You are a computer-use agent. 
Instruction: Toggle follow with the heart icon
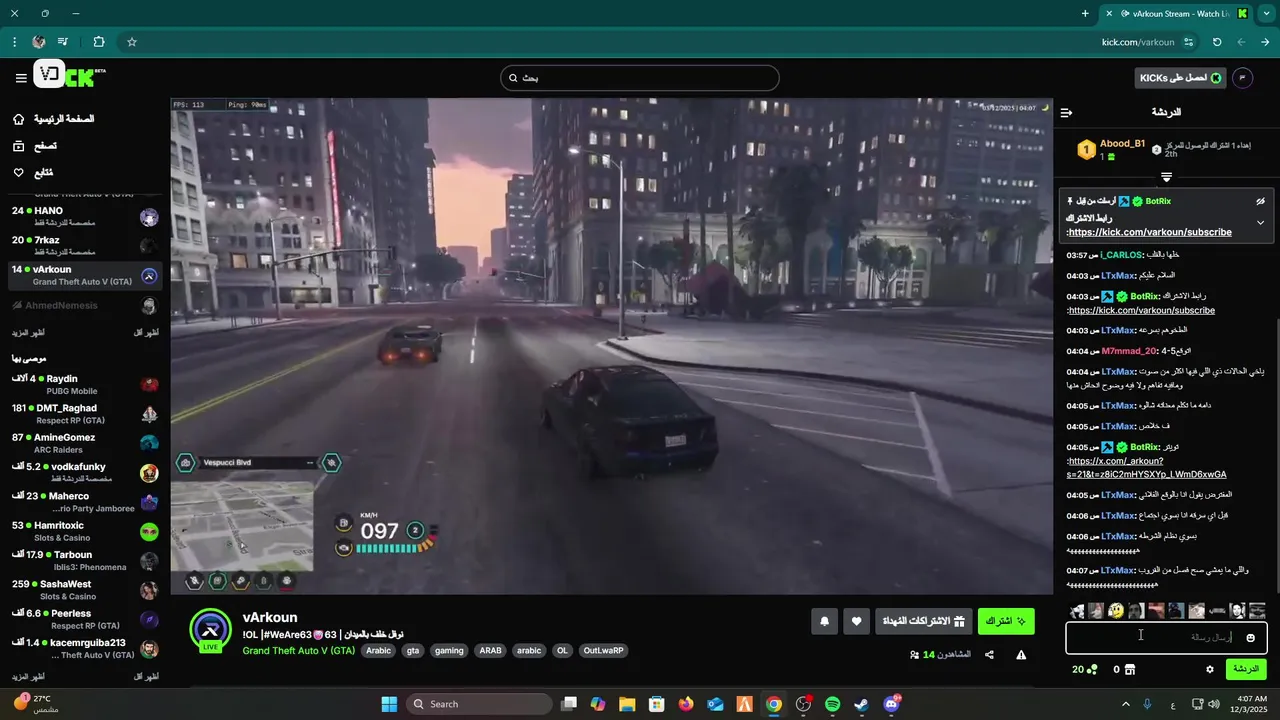click(856, 621)
